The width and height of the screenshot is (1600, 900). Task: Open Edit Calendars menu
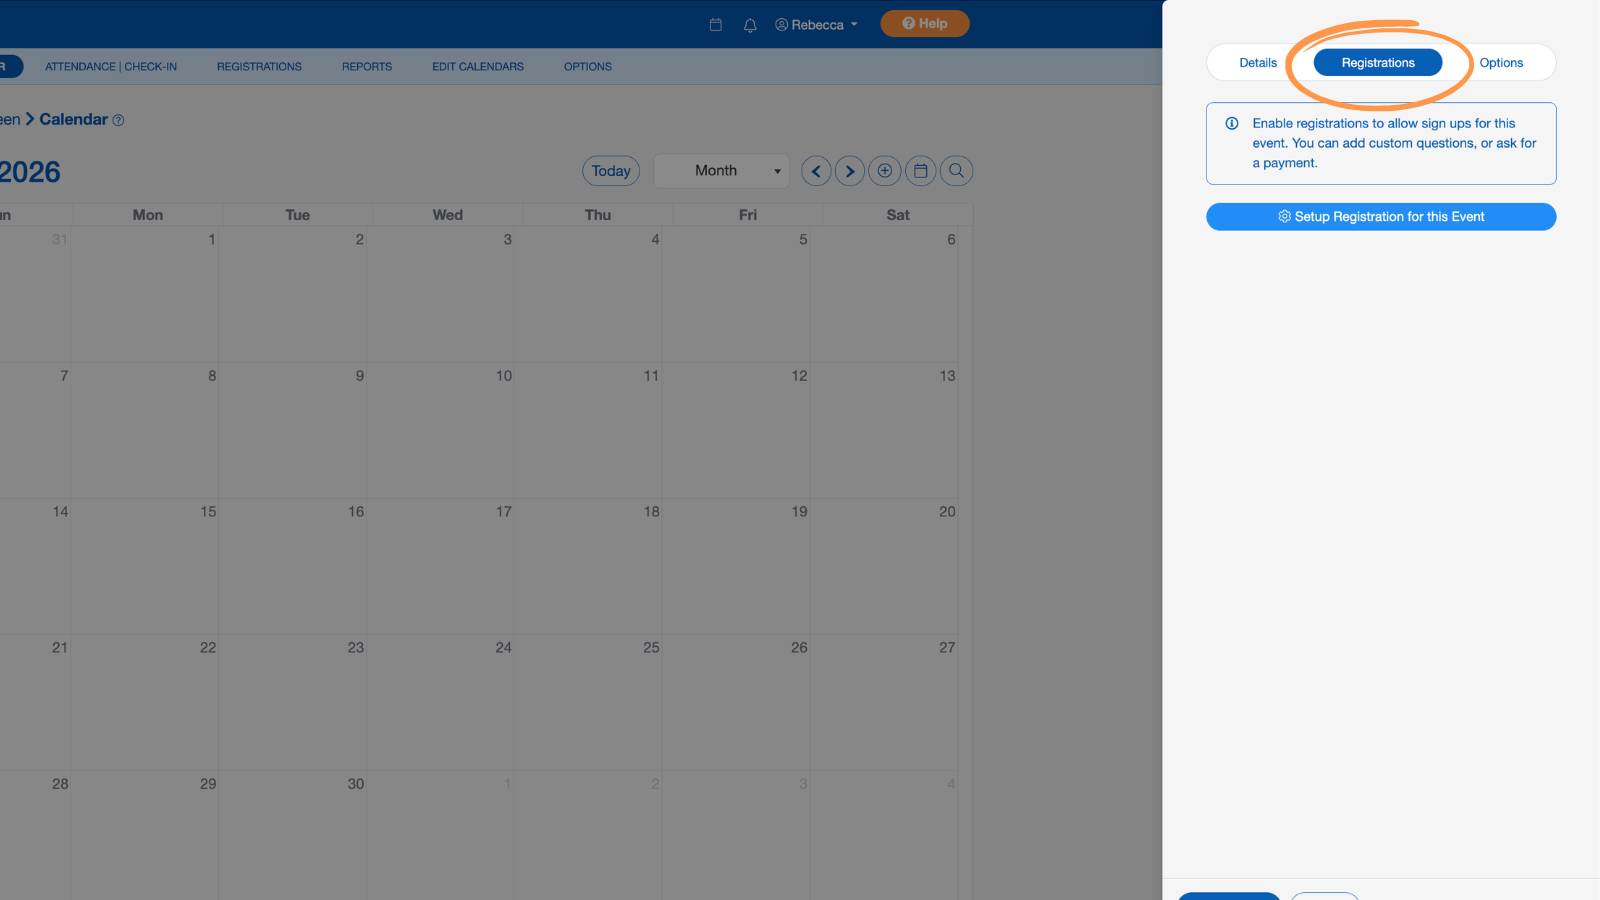coord(478,67)
